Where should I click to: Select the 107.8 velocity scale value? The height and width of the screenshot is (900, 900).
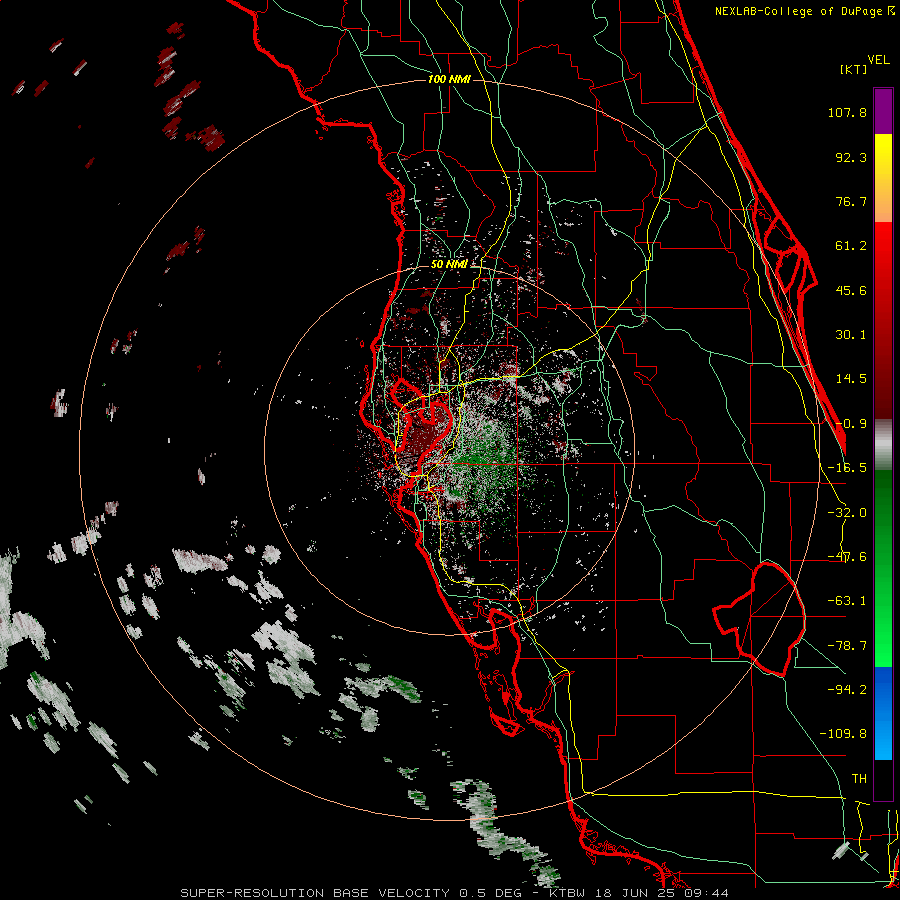tap(847, 112)
